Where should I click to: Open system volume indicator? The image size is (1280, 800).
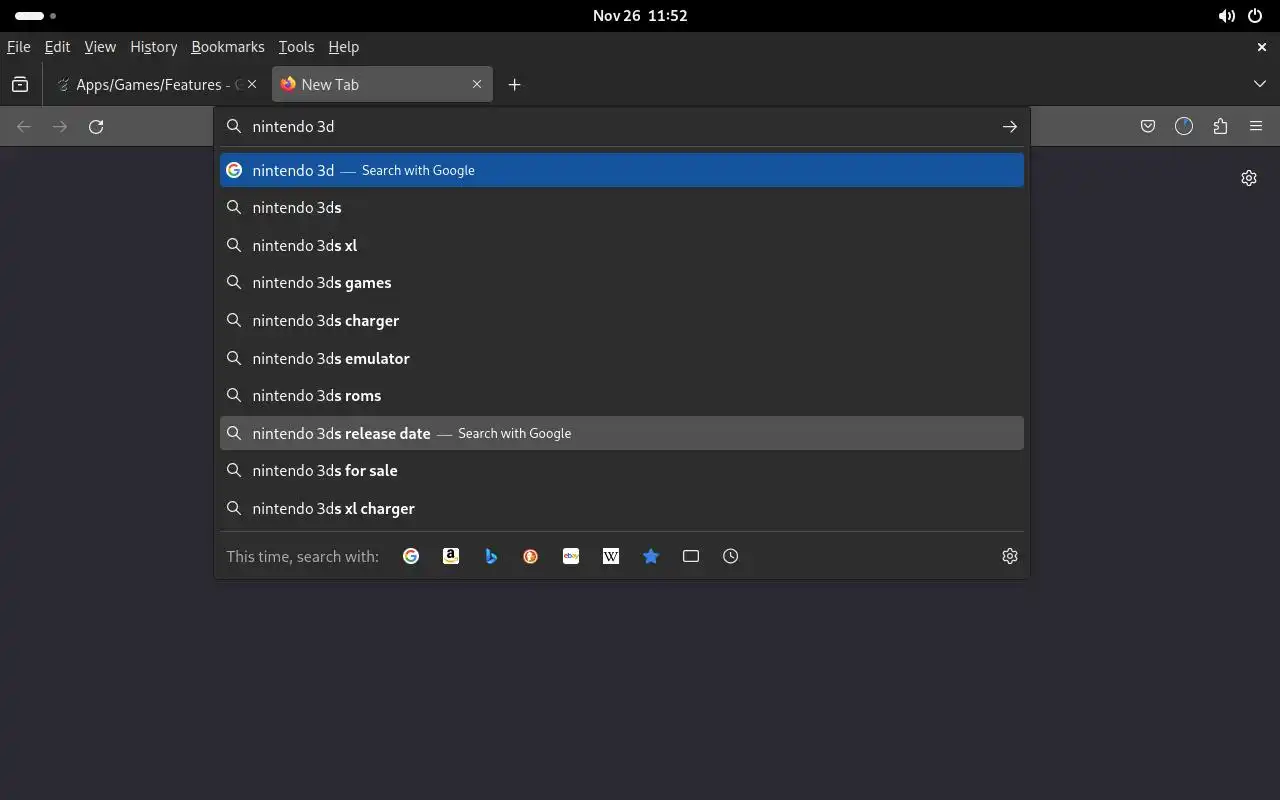point(1226,16)
